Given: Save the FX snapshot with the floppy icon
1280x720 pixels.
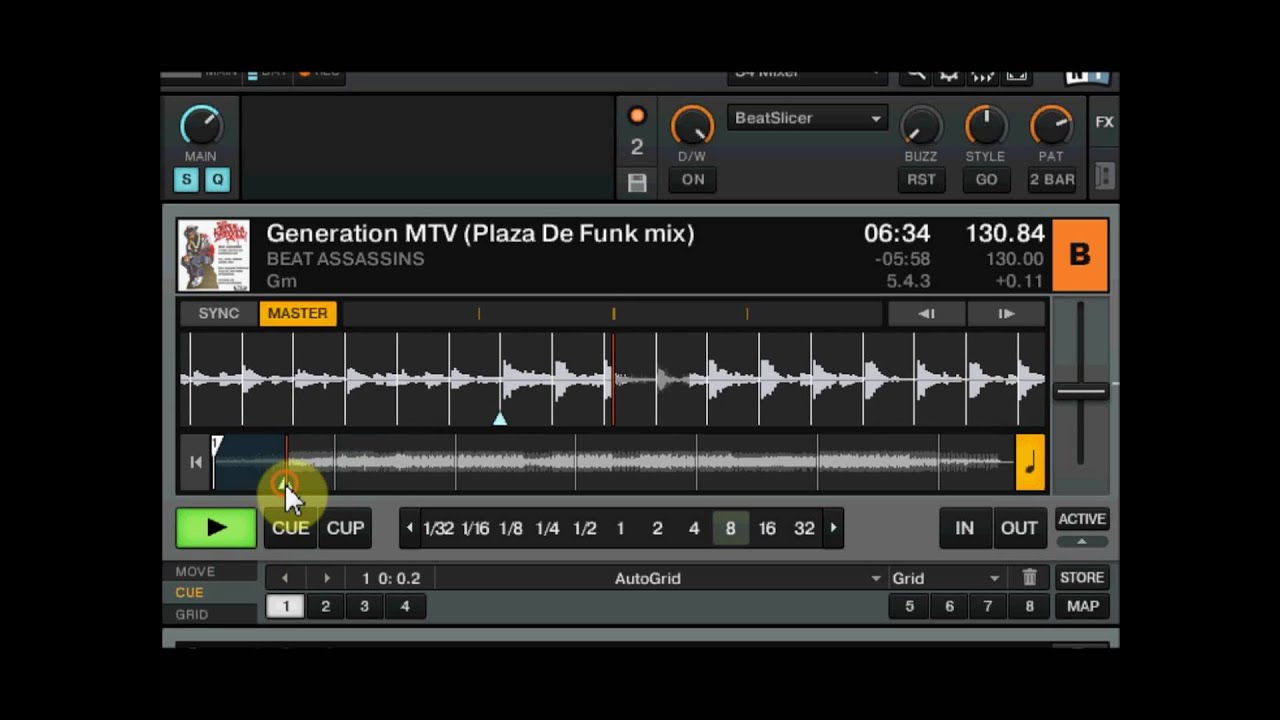Looking at the screenshot, I should click(x=637, y=182).
